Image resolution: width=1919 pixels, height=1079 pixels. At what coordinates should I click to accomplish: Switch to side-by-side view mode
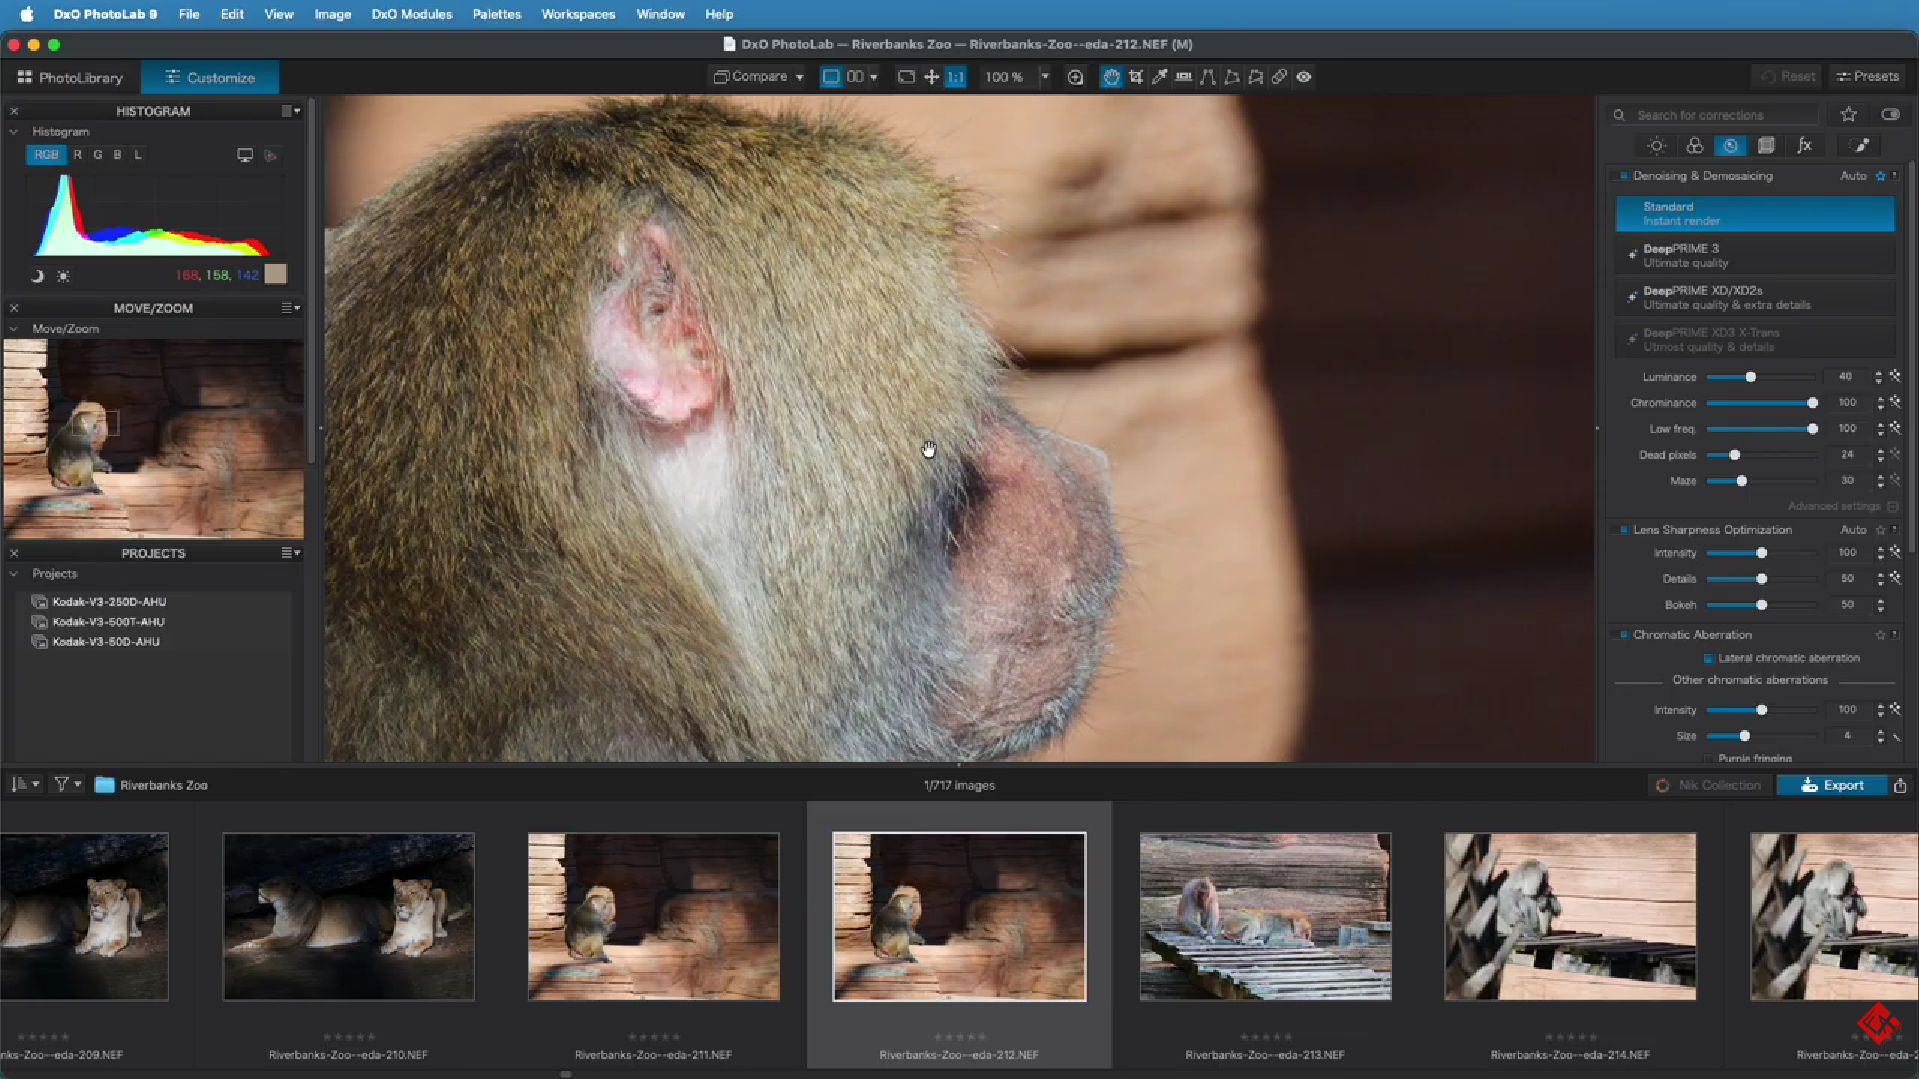855,77
